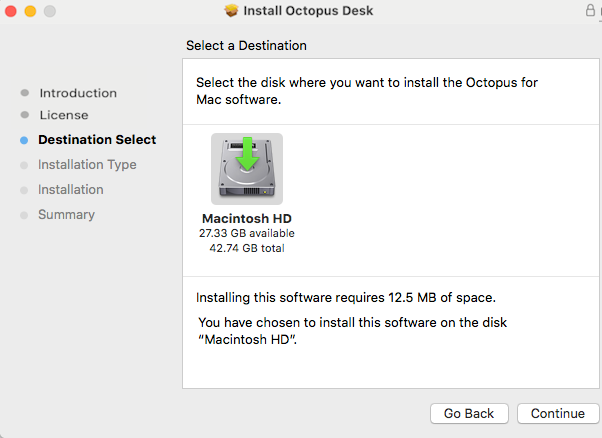602x438 pixels.
Task: Click the Continue button
Action: 558,413
